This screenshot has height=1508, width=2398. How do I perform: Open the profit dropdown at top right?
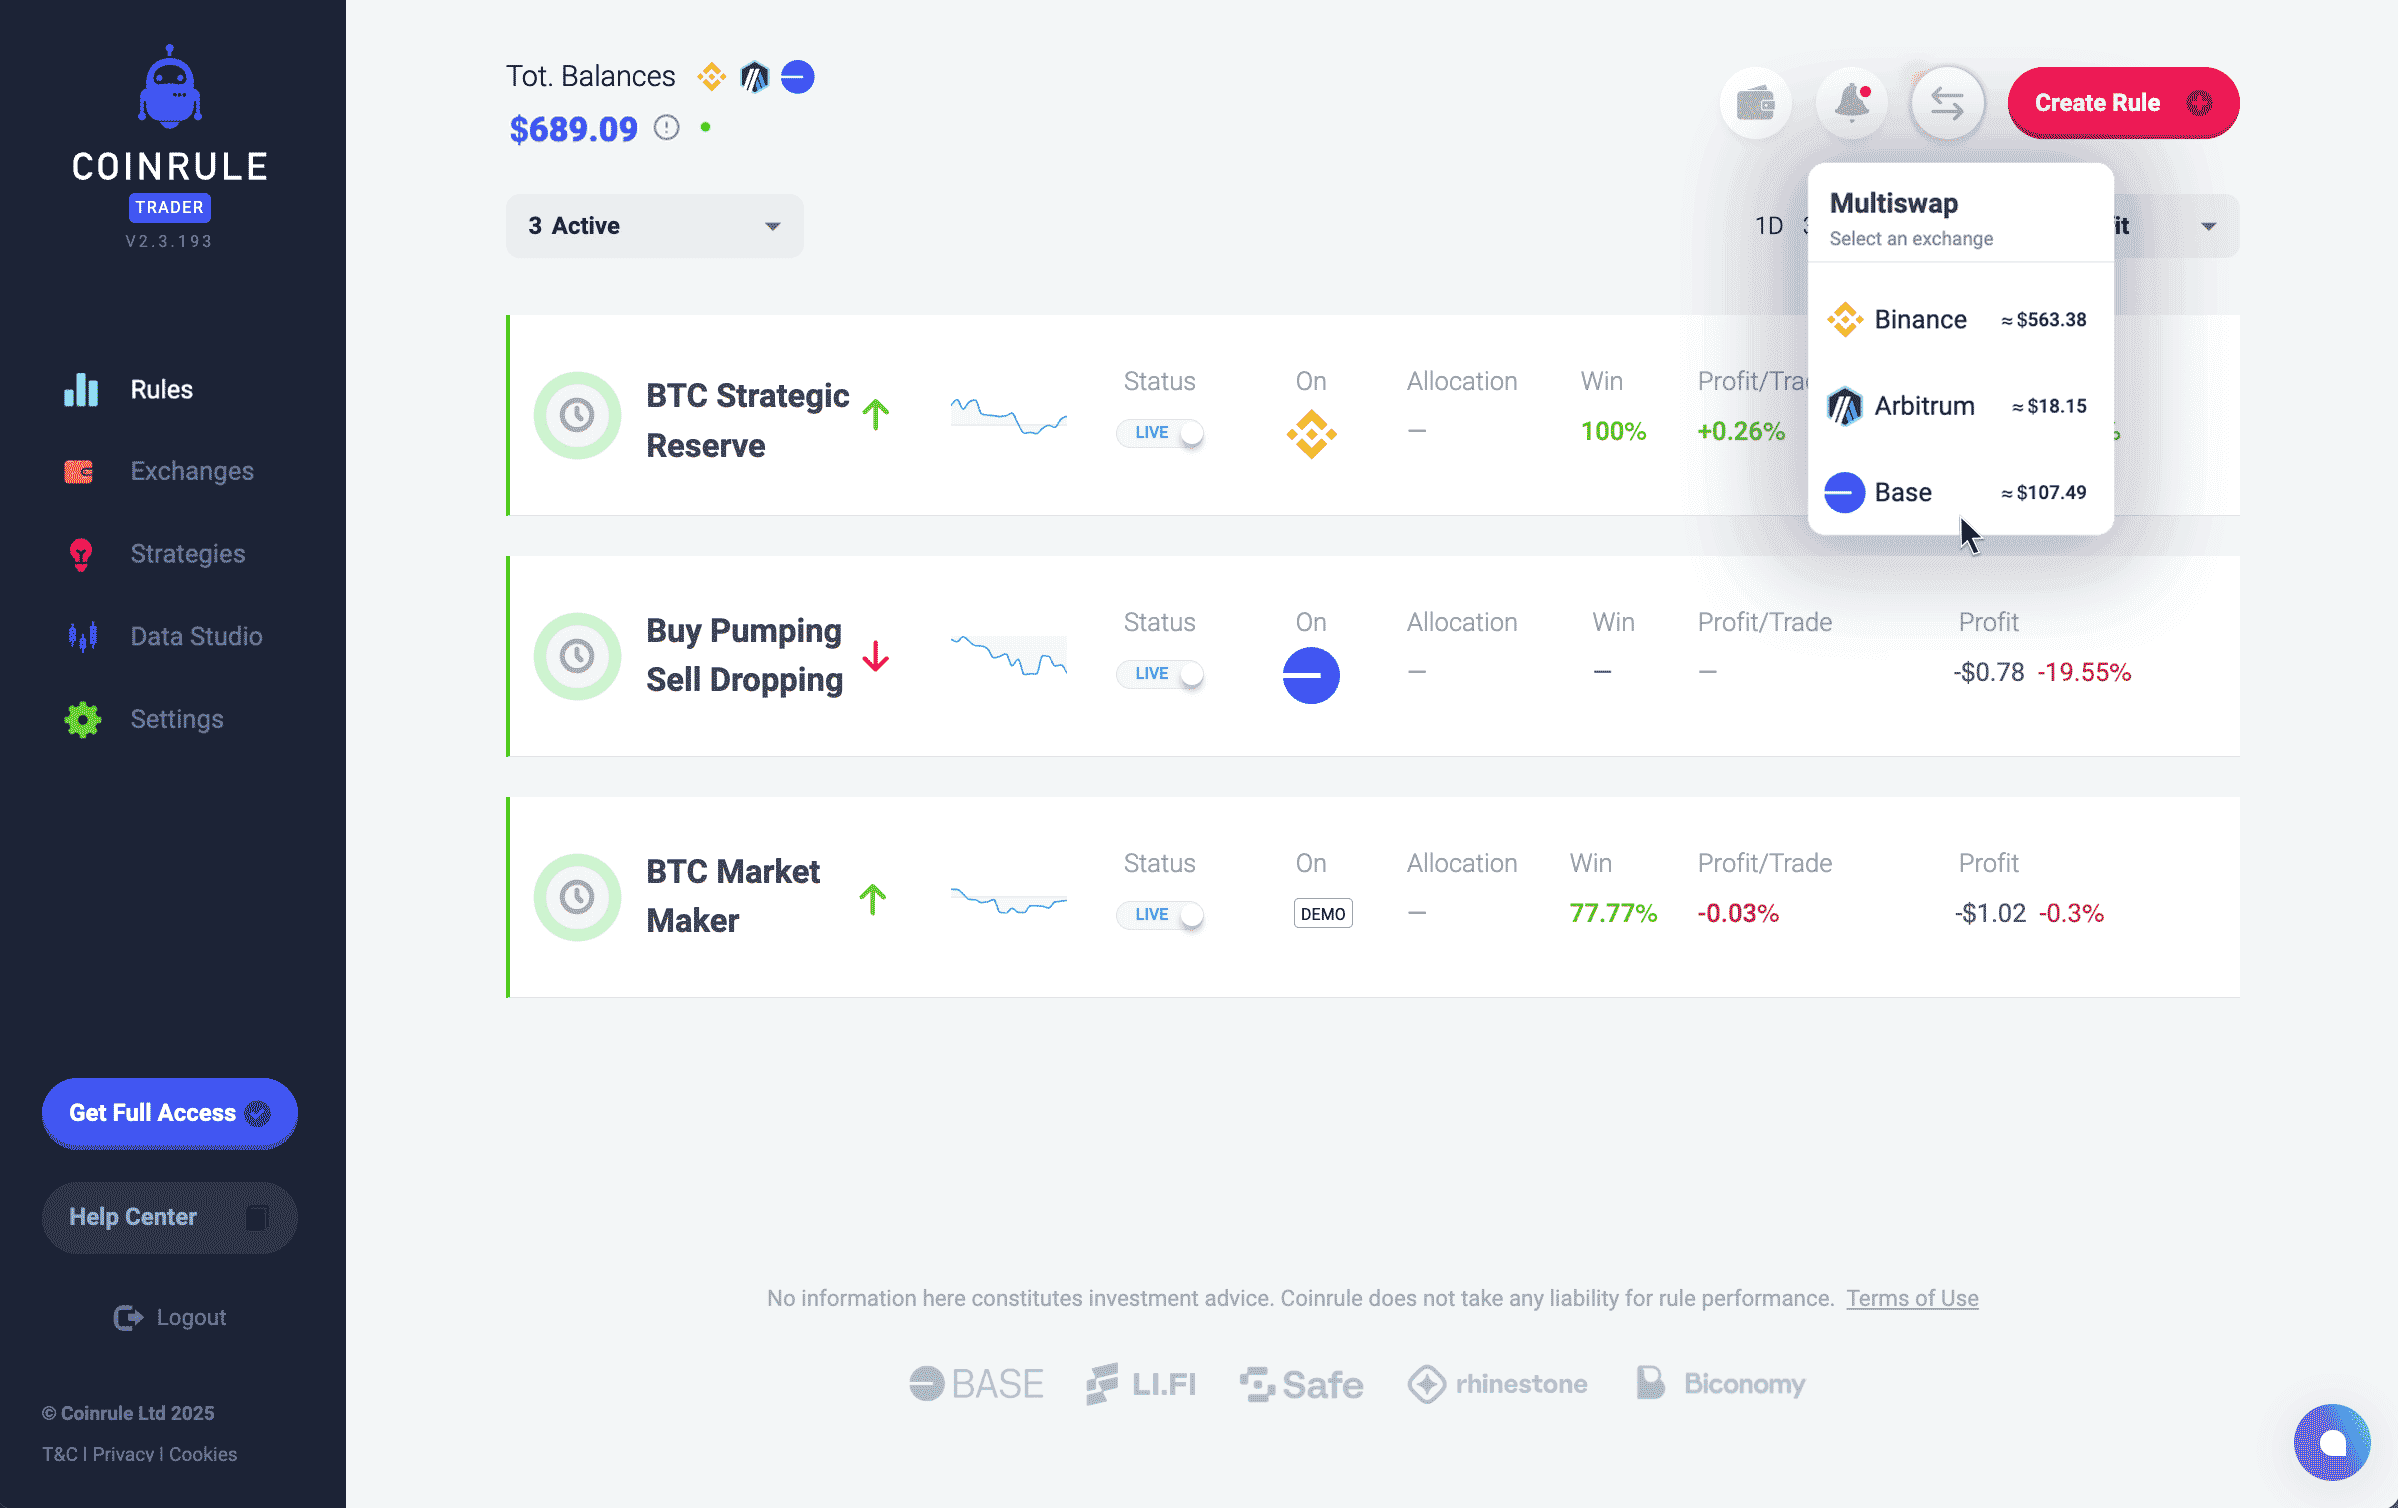(2209, 226)
